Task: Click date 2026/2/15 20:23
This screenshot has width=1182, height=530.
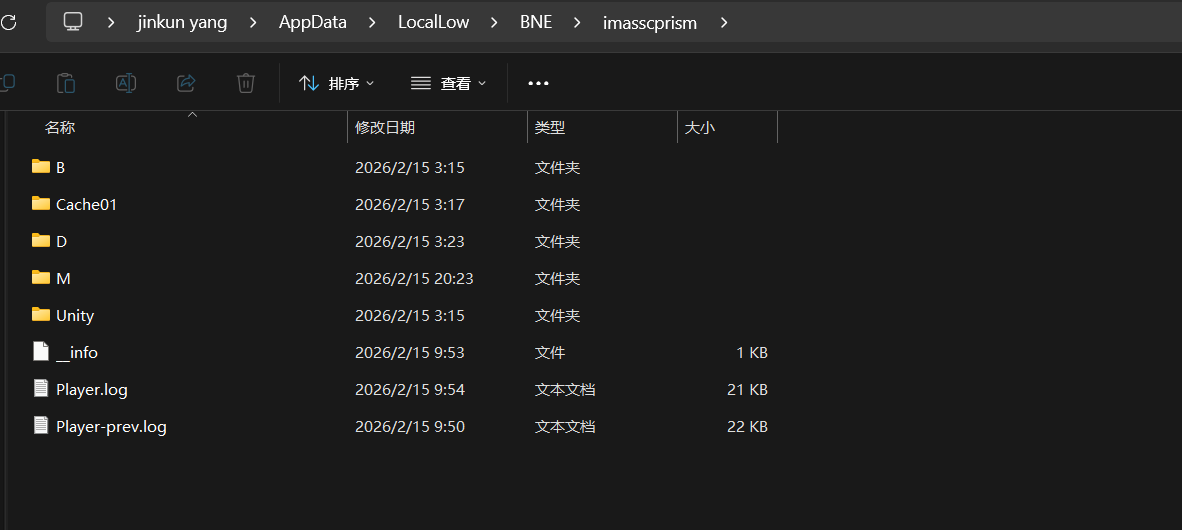Action: coord(414,278)
